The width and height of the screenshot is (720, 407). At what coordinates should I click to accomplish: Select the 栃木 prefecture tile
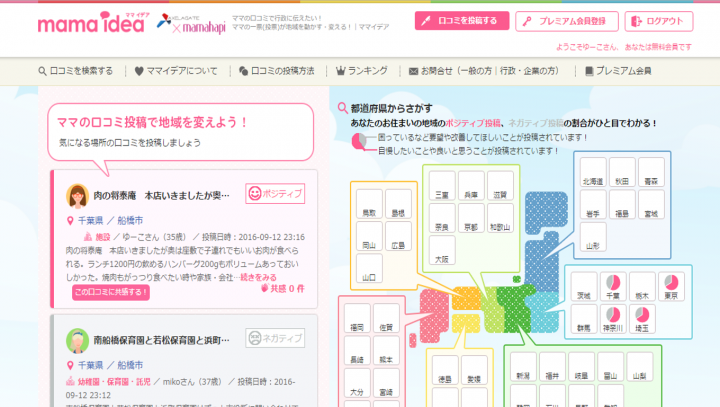click(x=642, y=287)
